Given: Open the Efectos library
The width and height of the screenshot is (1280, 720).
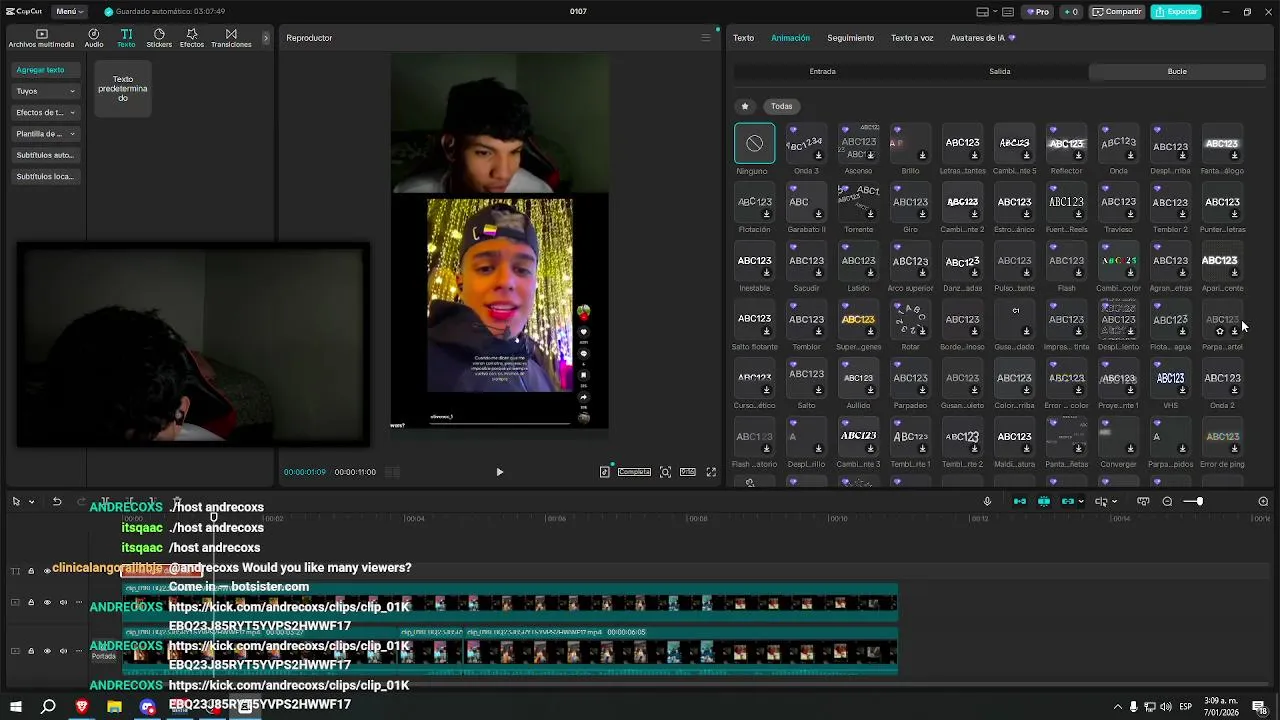Looking at the screenshot, I should click(x=192, y=38).
